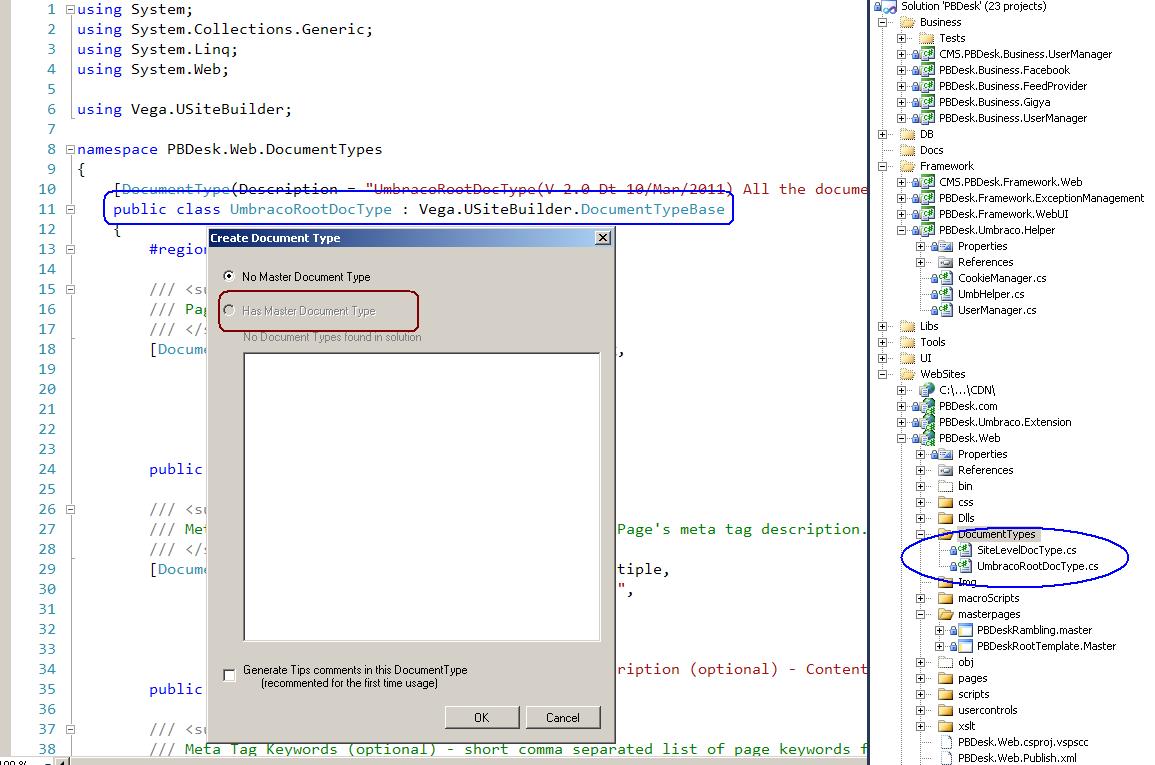This screenshot has width=1155, height=765.
Task: Select Has Master Document Type radio button
Action: point(230,310)
